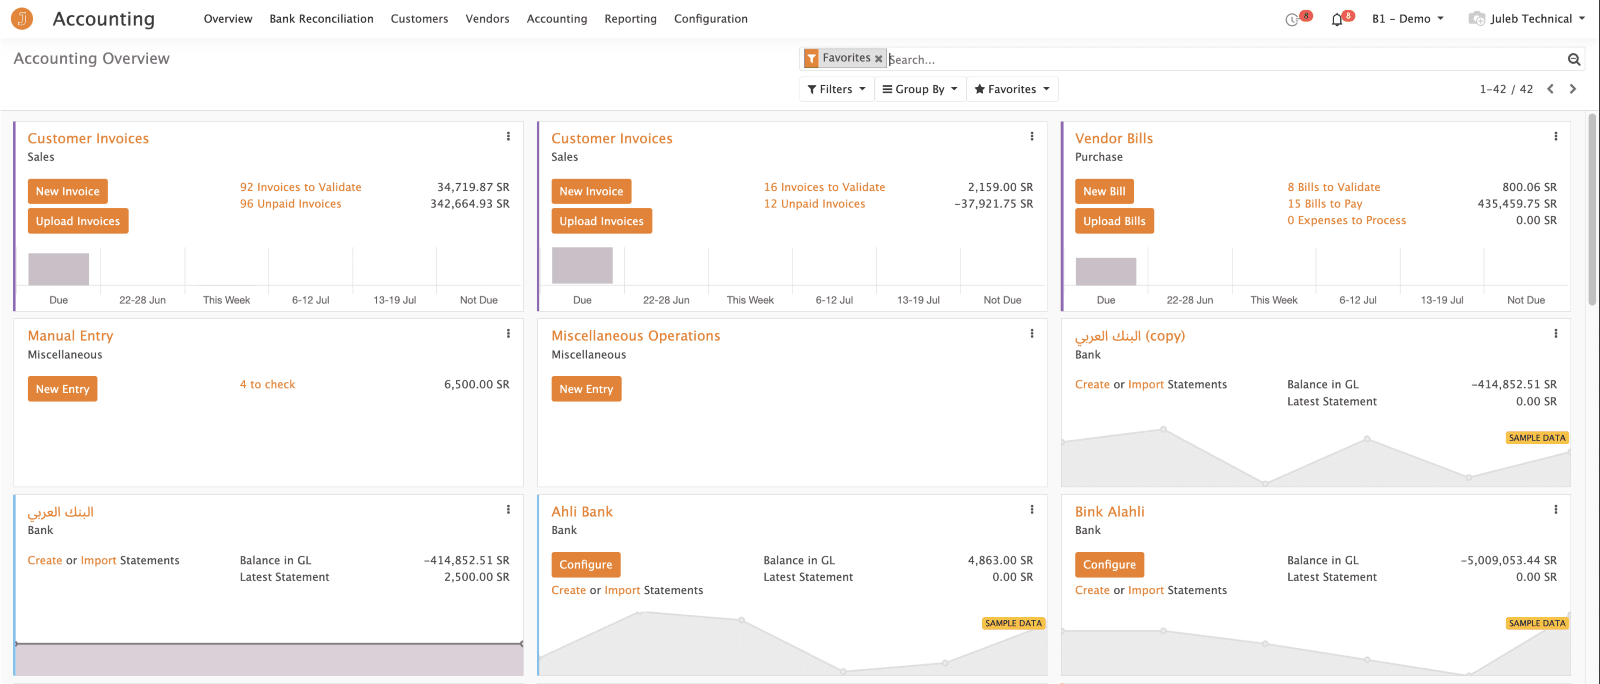
Task: Open the Accounting menu item
Action: [x=557, y=19]
